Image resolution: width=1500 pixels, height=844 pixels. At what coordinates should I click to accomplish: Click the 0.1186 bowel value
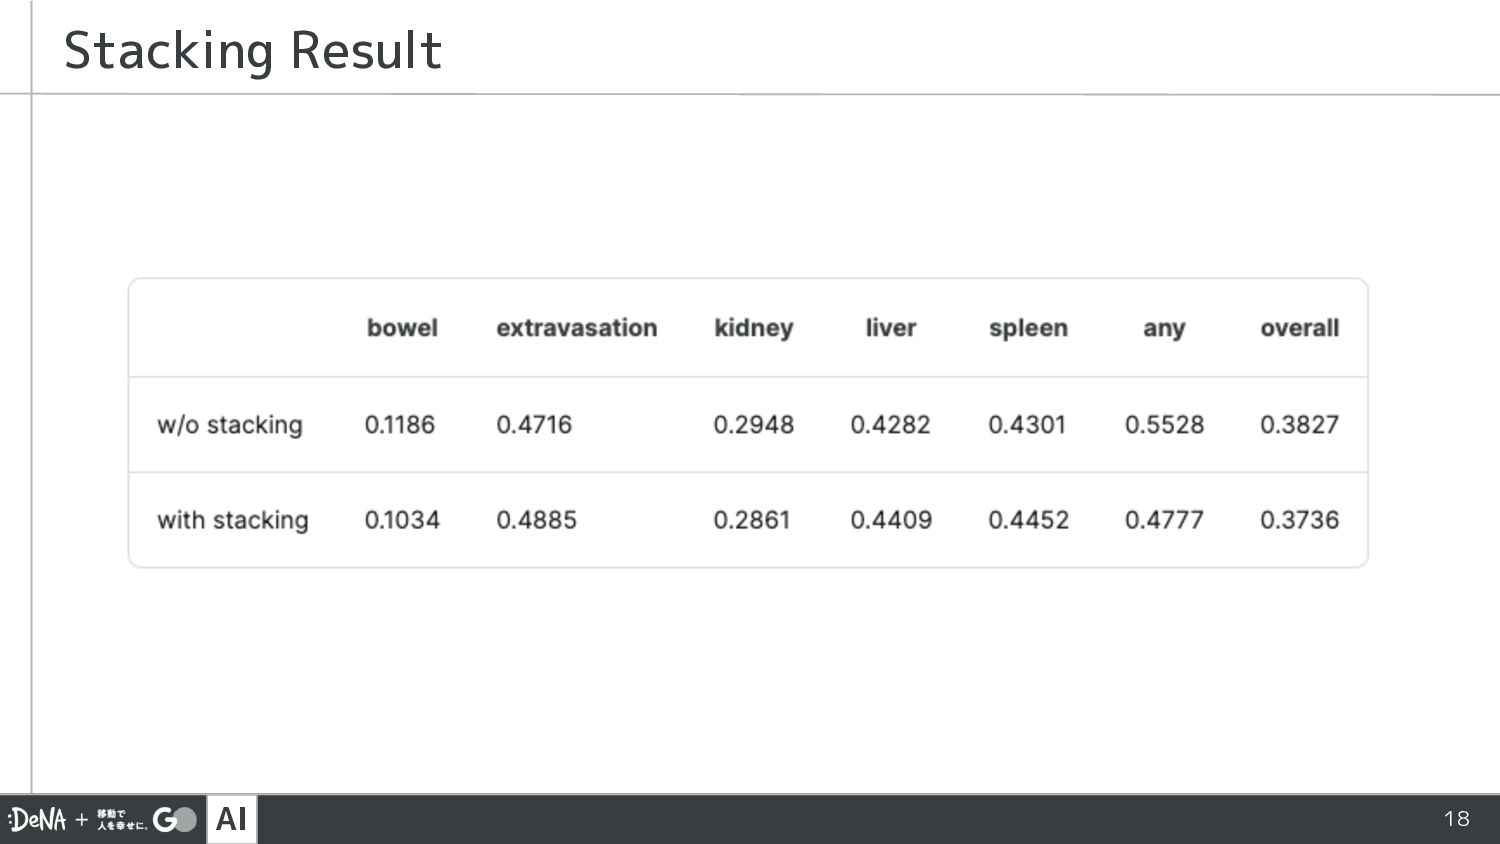click(x=400, y=425)
